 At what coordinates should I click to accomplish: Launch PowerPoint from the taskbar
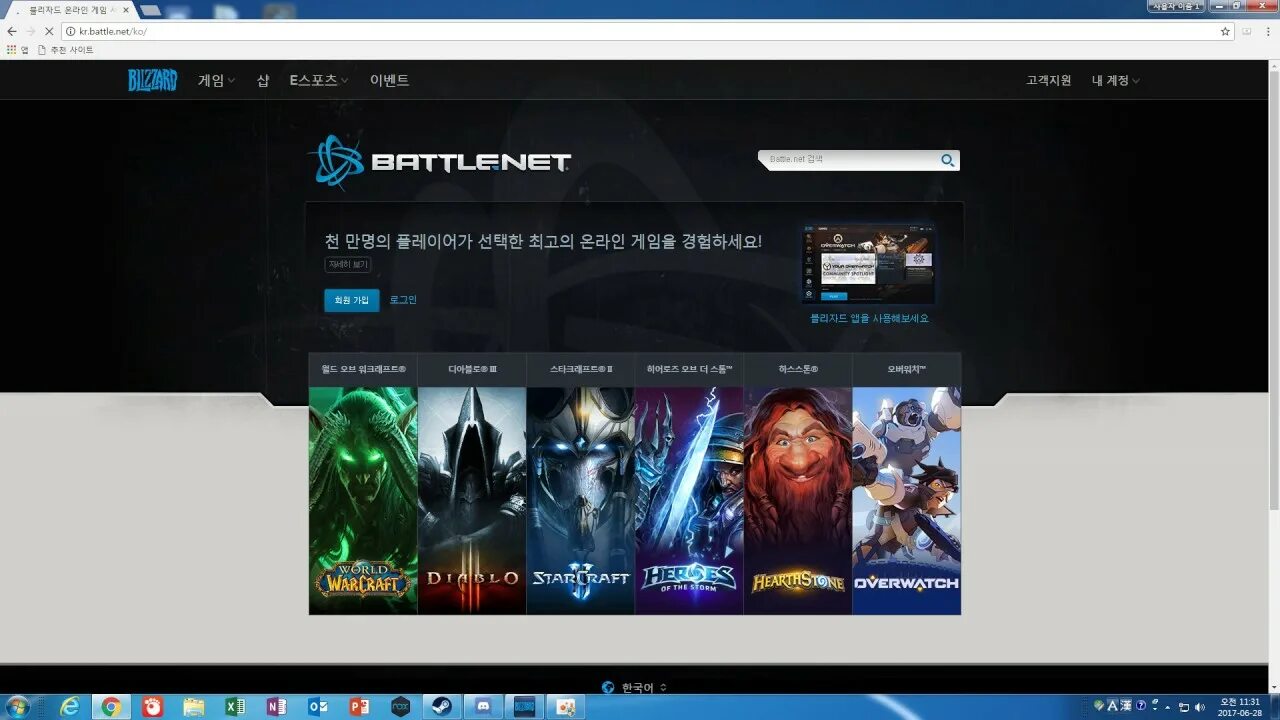(x=359, y=707)
